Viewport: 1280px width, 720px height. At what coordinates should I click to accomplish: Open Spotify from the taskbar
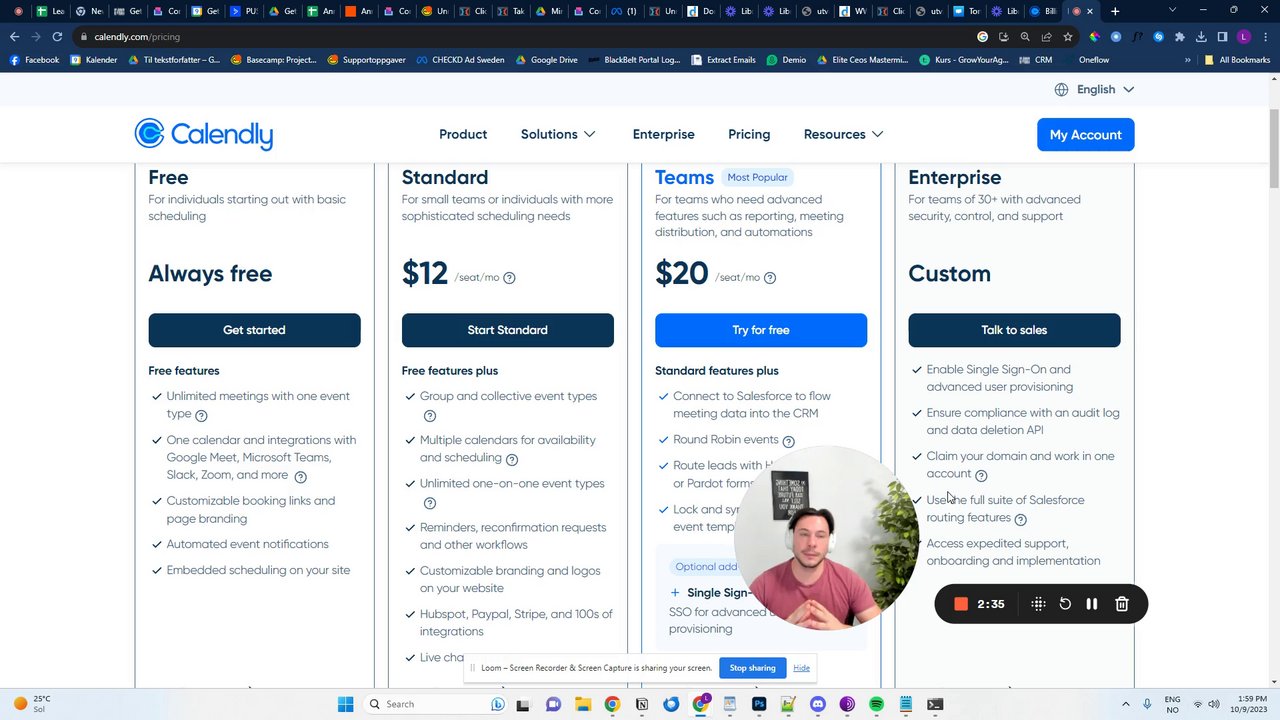tap(876, 704)
